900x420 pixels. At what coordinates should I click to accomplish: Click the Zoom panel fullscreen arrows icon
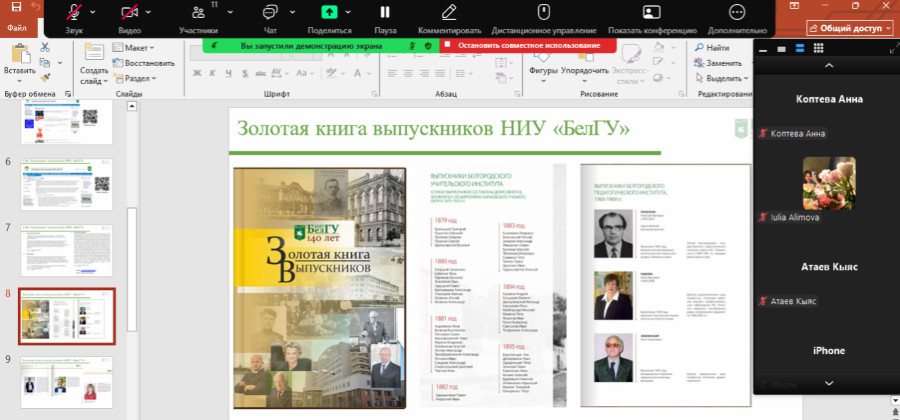tap(894, 48)
